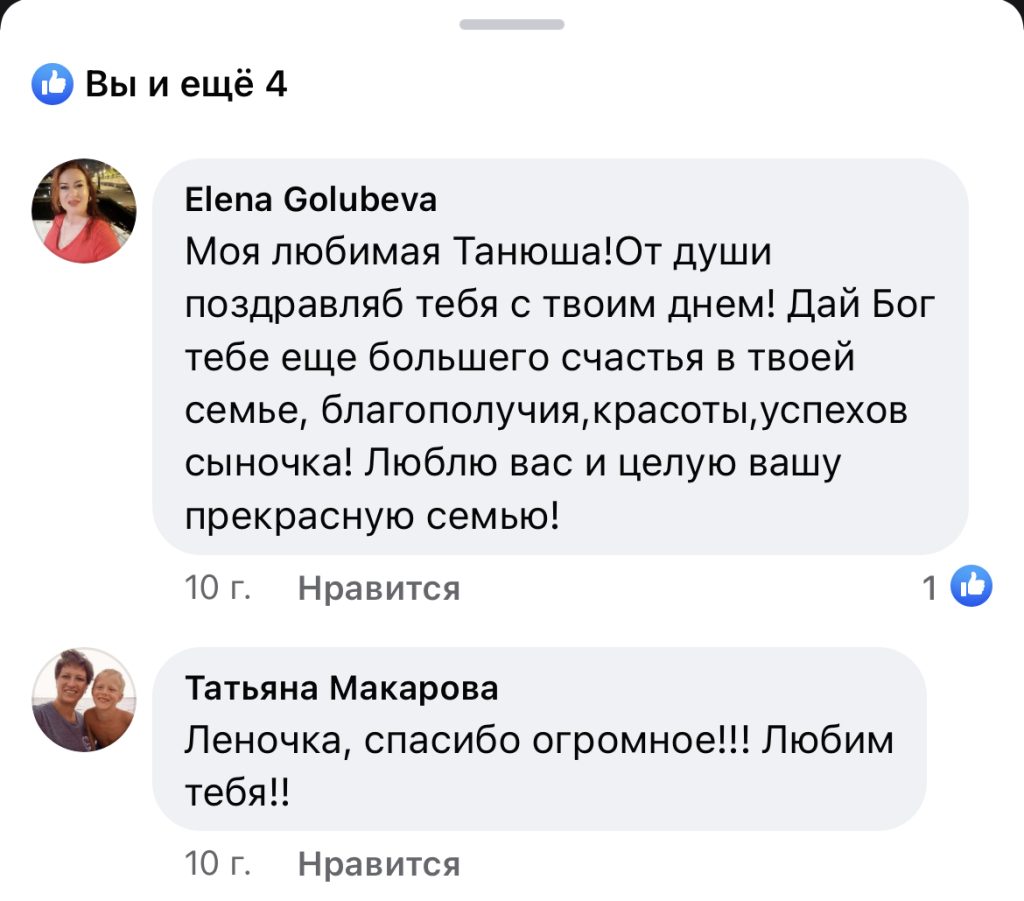
Task: Open Татьяна Макарова's profile picture
Action: tap(85, 699)
